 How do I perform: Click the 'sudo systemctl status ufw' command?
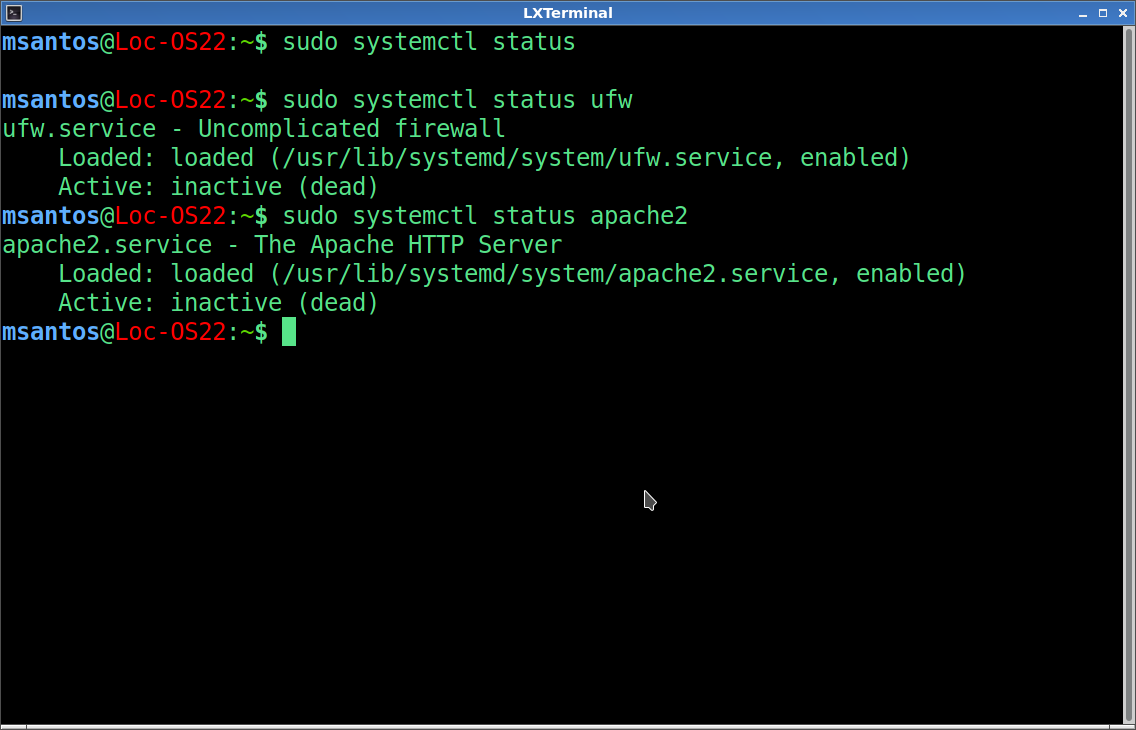pyautogui.click(x=456, y=101)
